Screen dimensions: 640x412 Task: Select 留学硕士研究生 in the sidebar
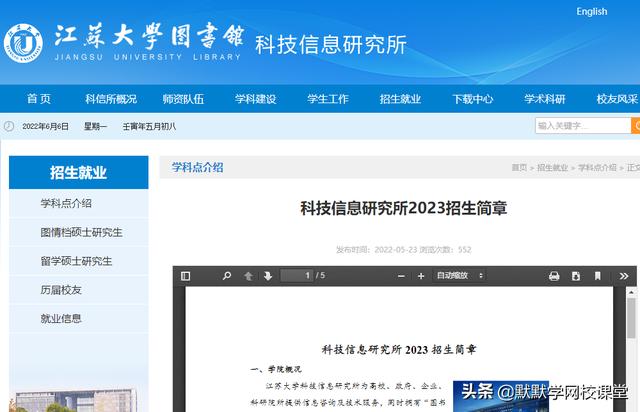[79, 261]
